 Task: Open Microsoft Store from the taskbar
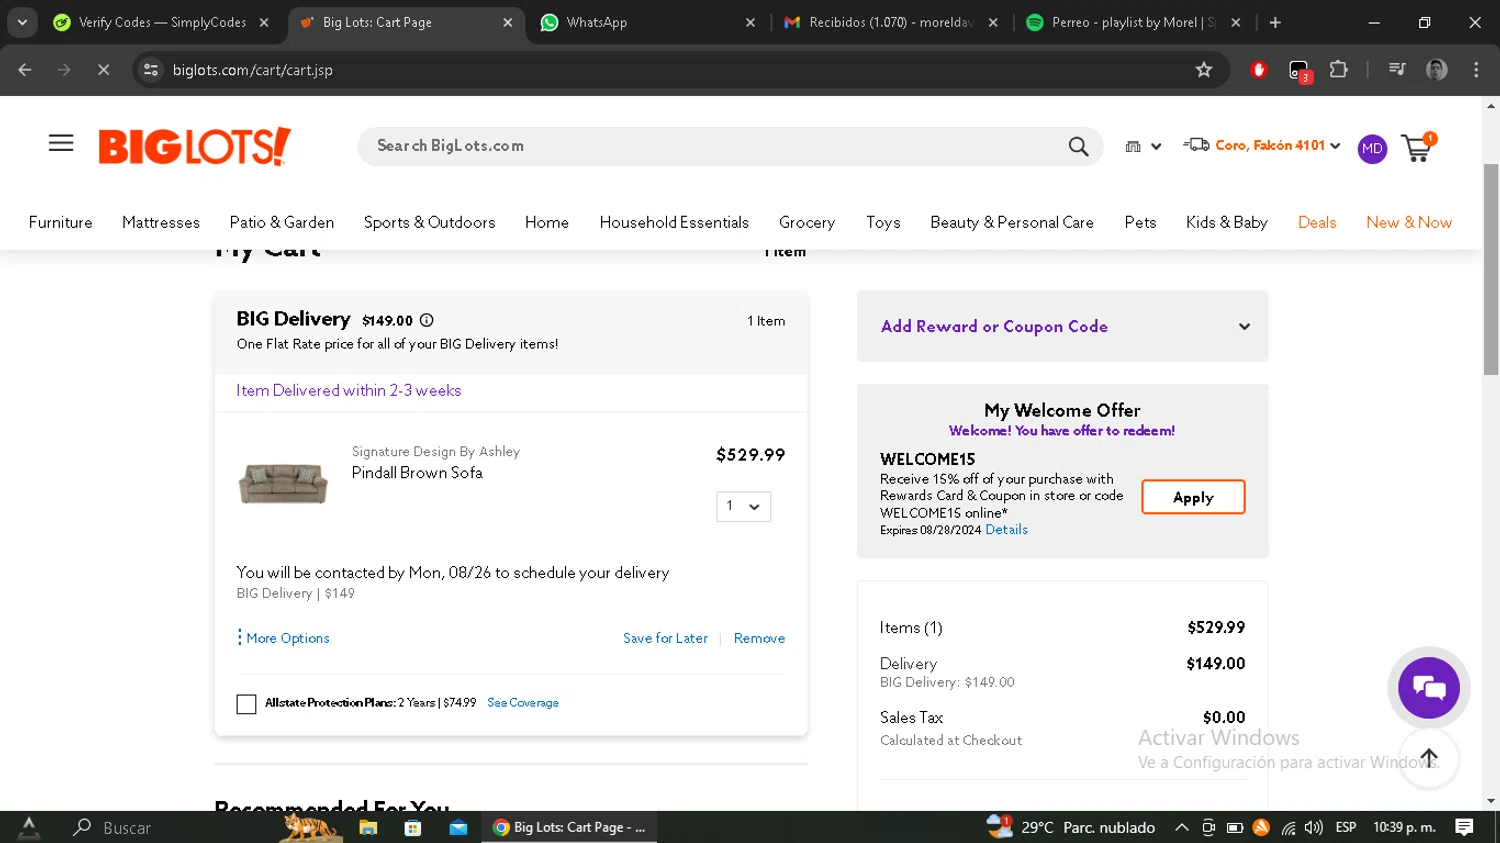click(413, 828)
